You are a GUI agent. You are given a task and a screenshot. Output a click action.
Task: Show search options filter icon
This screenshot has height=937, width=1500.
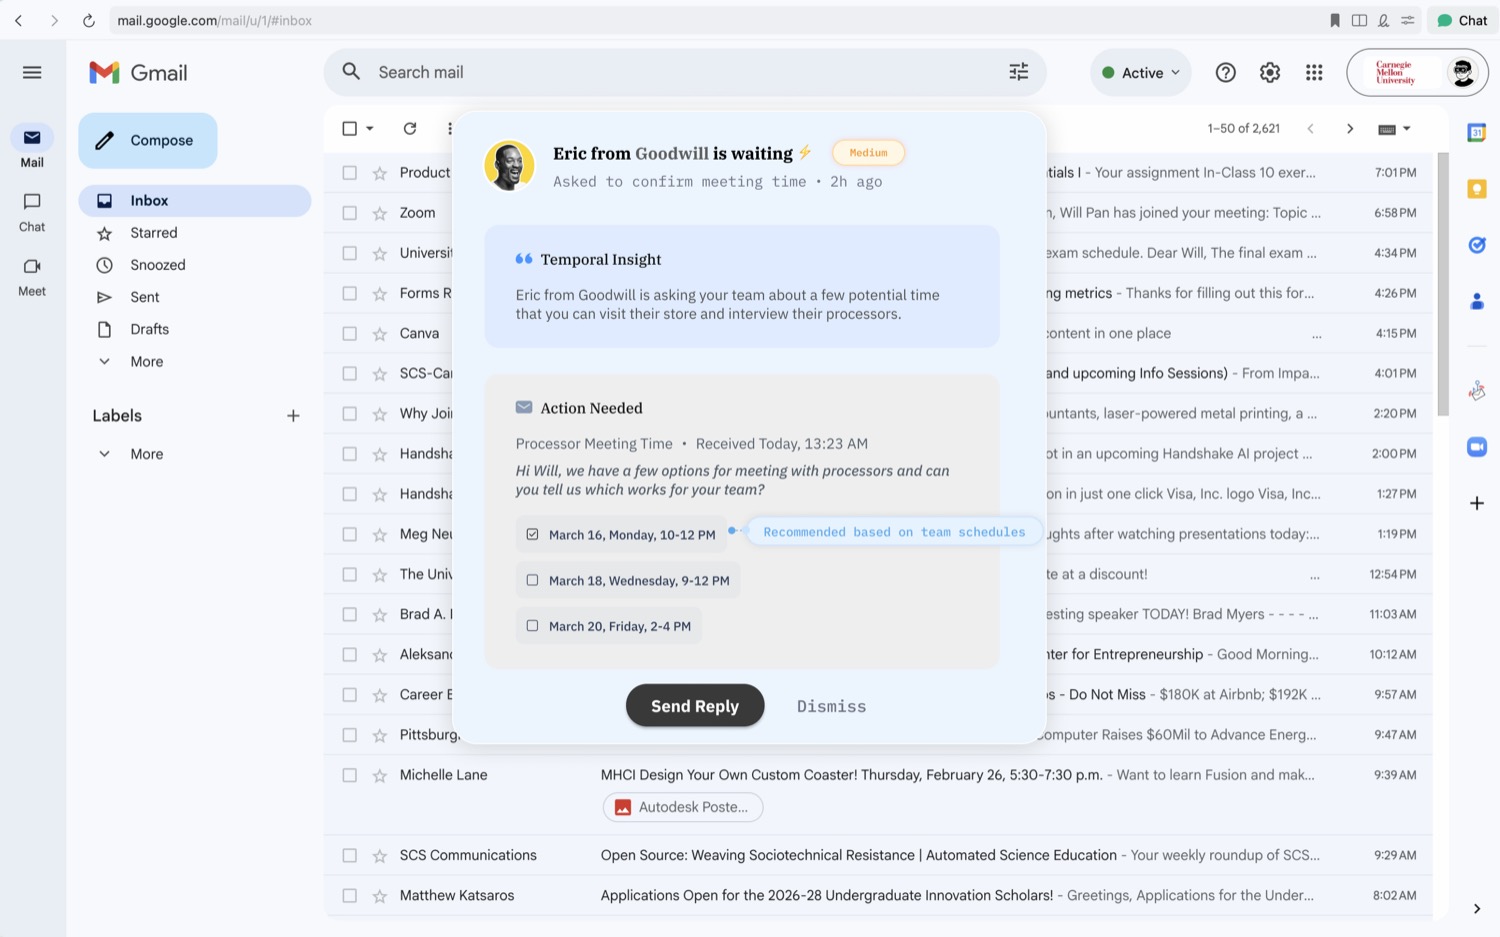[1018, 72]
